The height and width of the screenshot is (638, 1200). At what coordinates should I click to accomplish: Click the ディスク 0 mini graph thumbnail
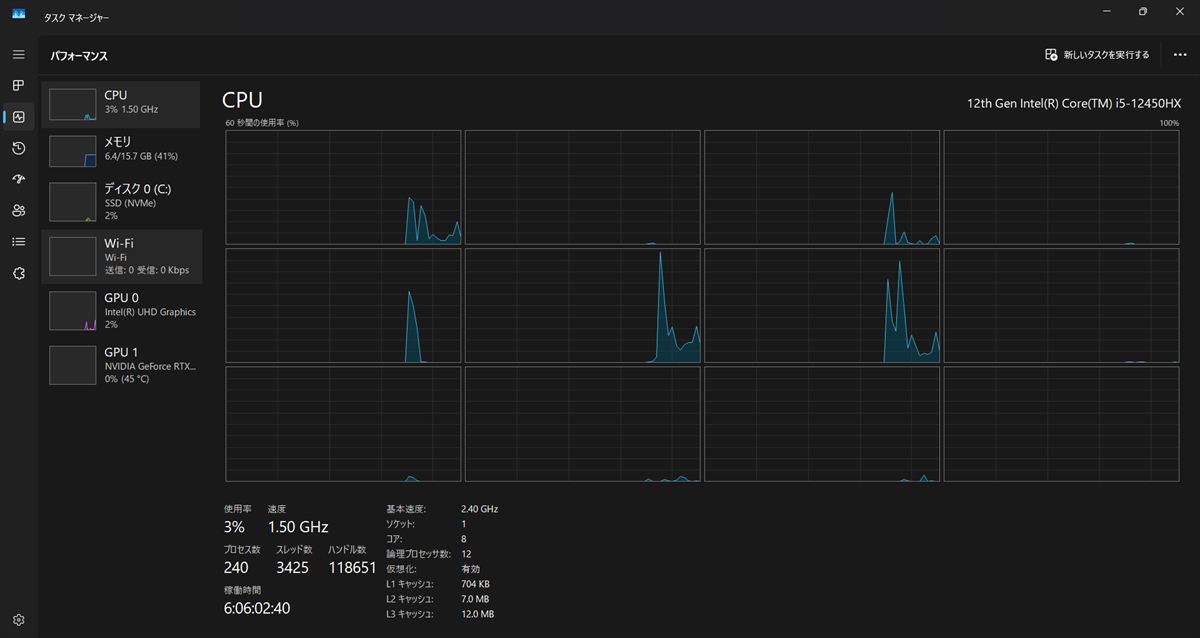[72, 201]
